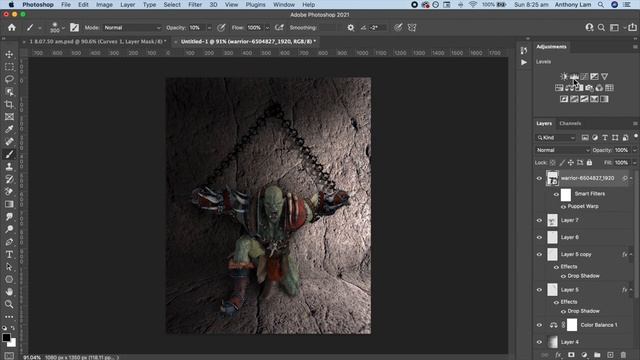Open the Adjustments panel menu
This screenshot has height=360, width=640.
[x=635, y=47]
